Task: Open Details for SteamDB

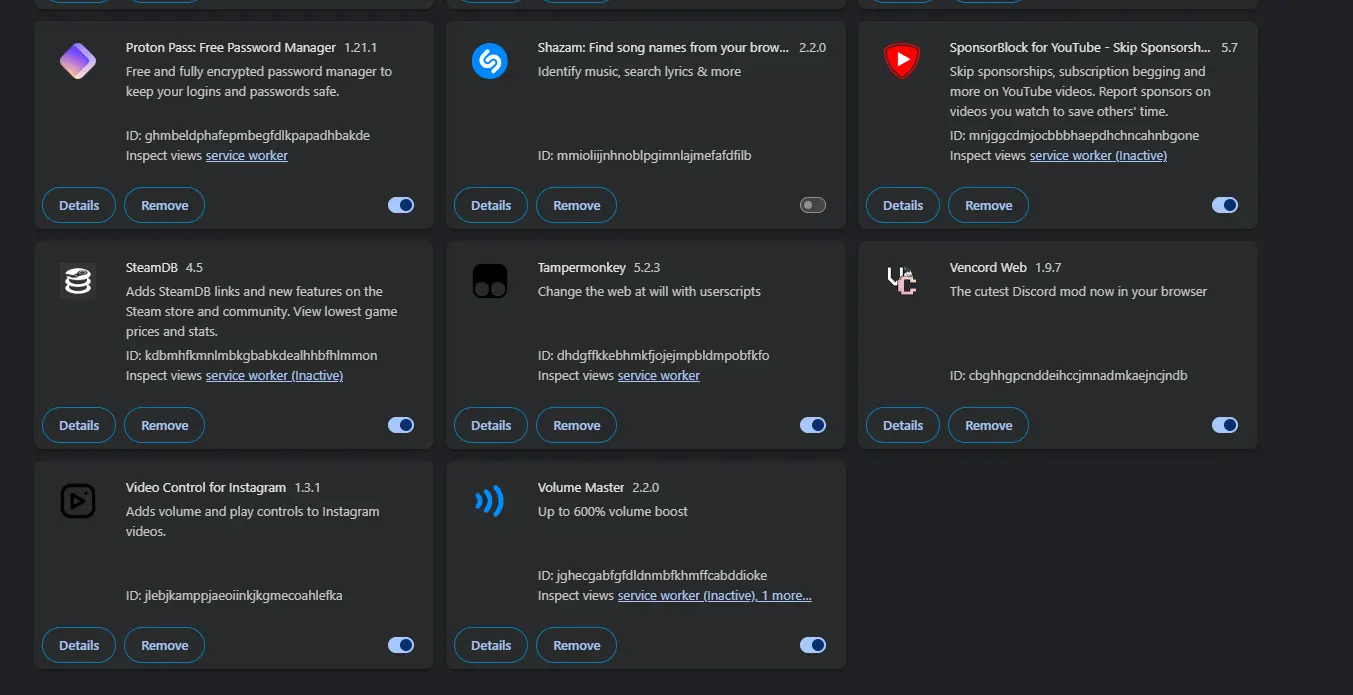Action: click(x=79, y=425)
